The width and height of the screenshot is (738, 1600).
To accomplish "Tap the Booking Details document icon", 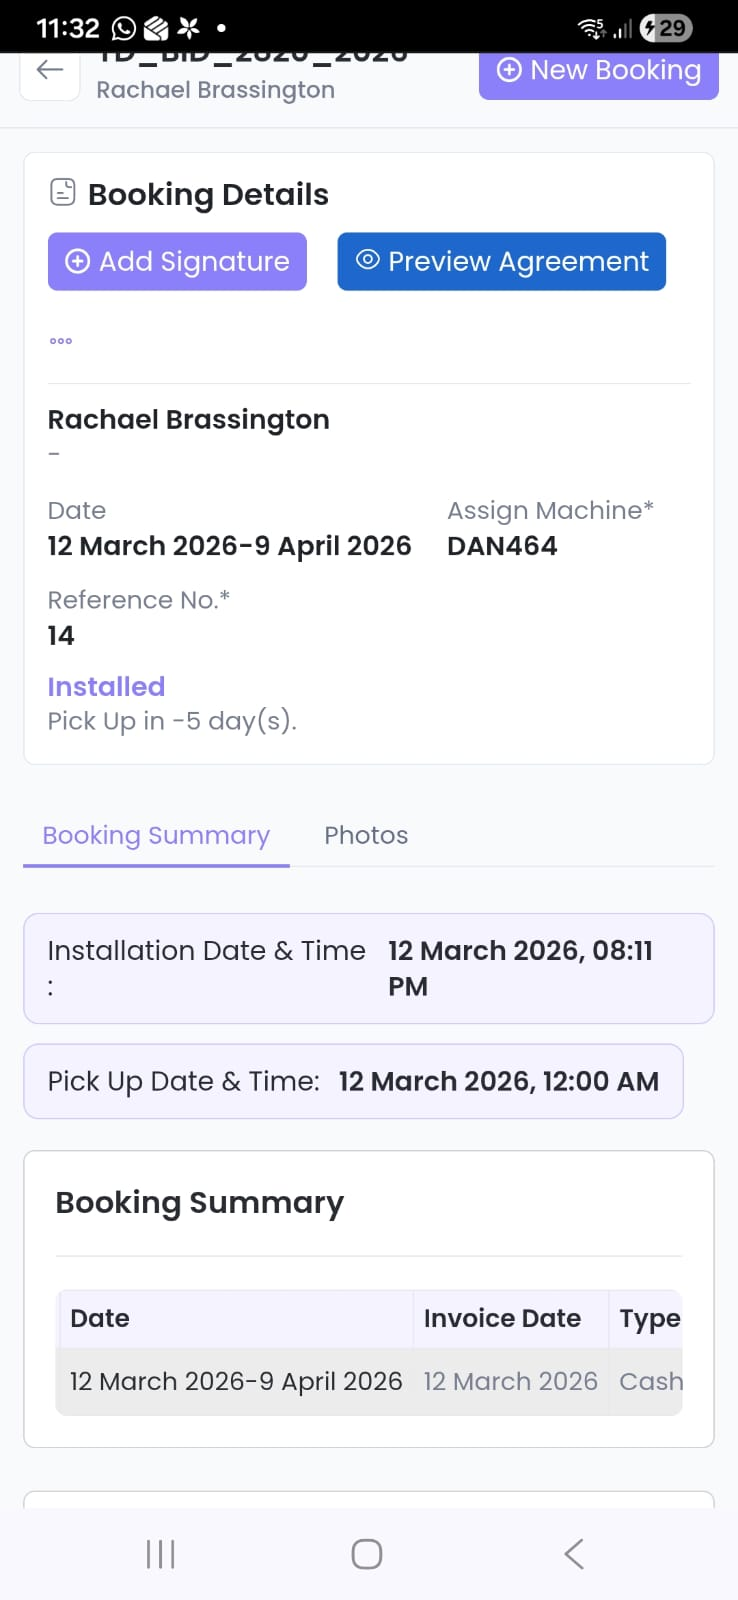I will (63, 192).
